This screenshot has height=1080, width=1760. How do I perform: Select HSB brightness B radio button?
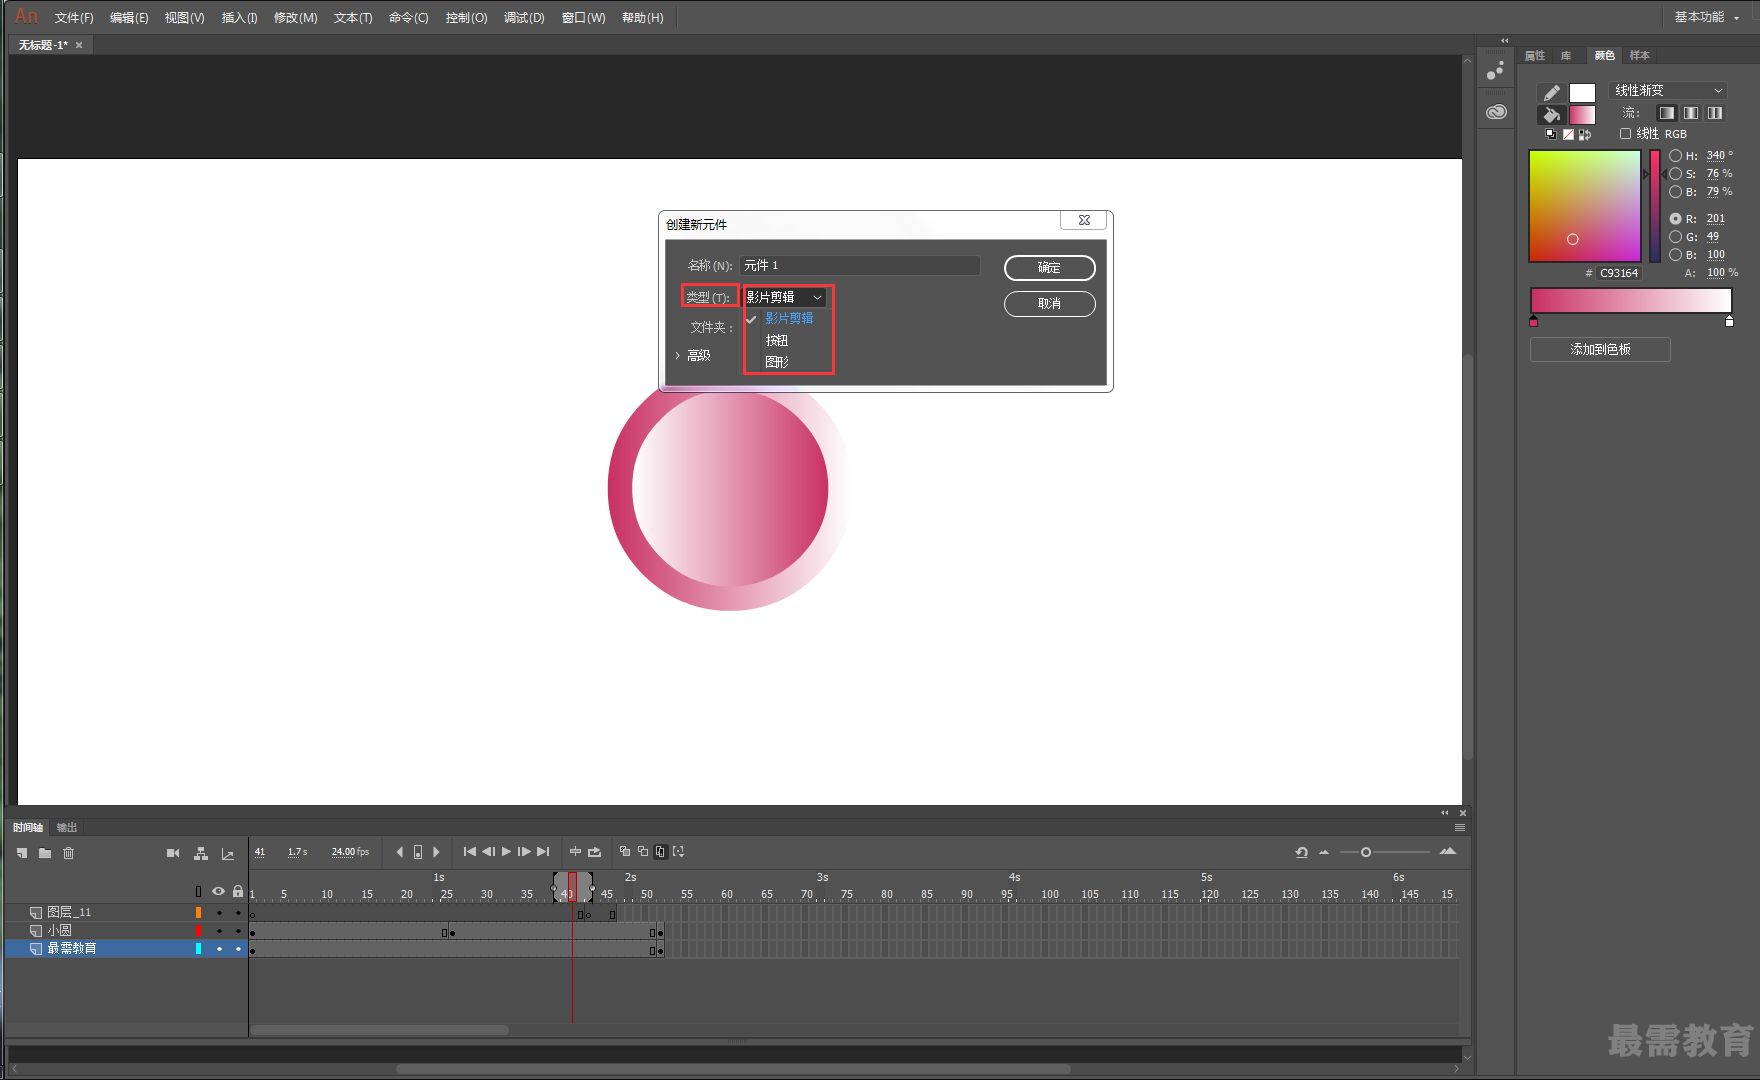pyautogui.click(x=1675, y=192)
